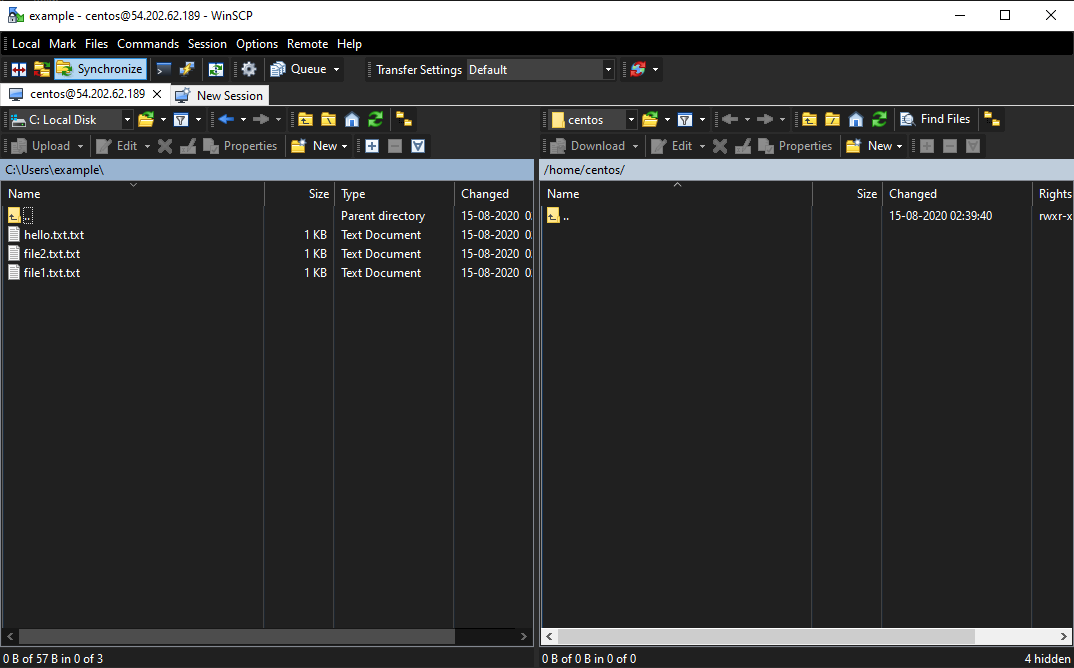Image resolution: width=1074 pixels, height=668 pixels.
Task: Open the Transfer Settings Default combo box
Action: pos(540,70)
